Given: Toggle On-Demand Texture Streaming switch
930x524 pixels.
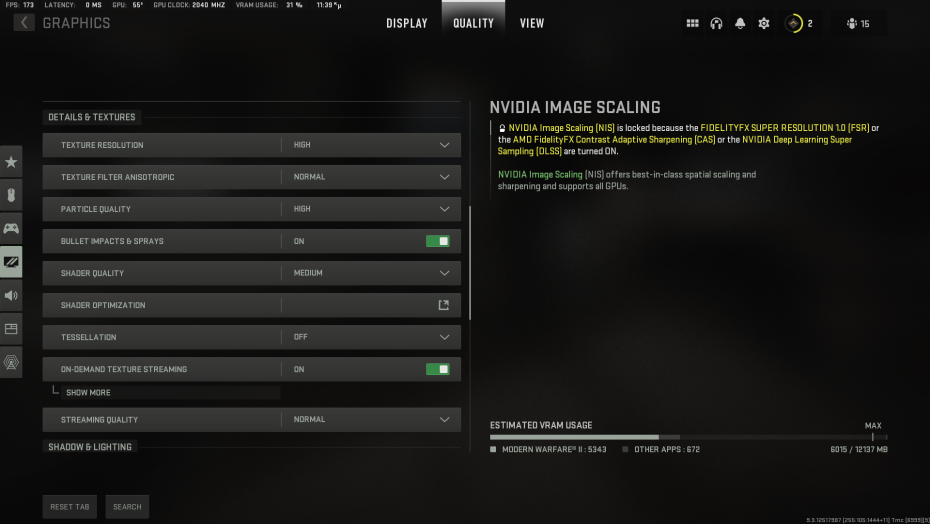Looking at the screenshot, I should (438, 369).
